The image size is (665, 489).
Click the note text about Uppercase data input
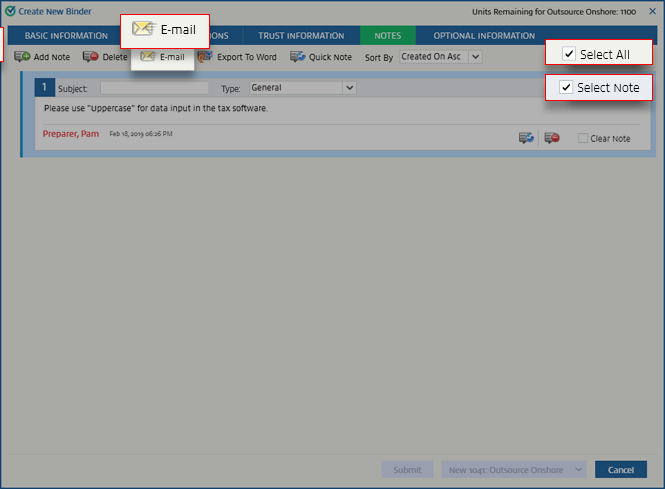coord(156,108)
